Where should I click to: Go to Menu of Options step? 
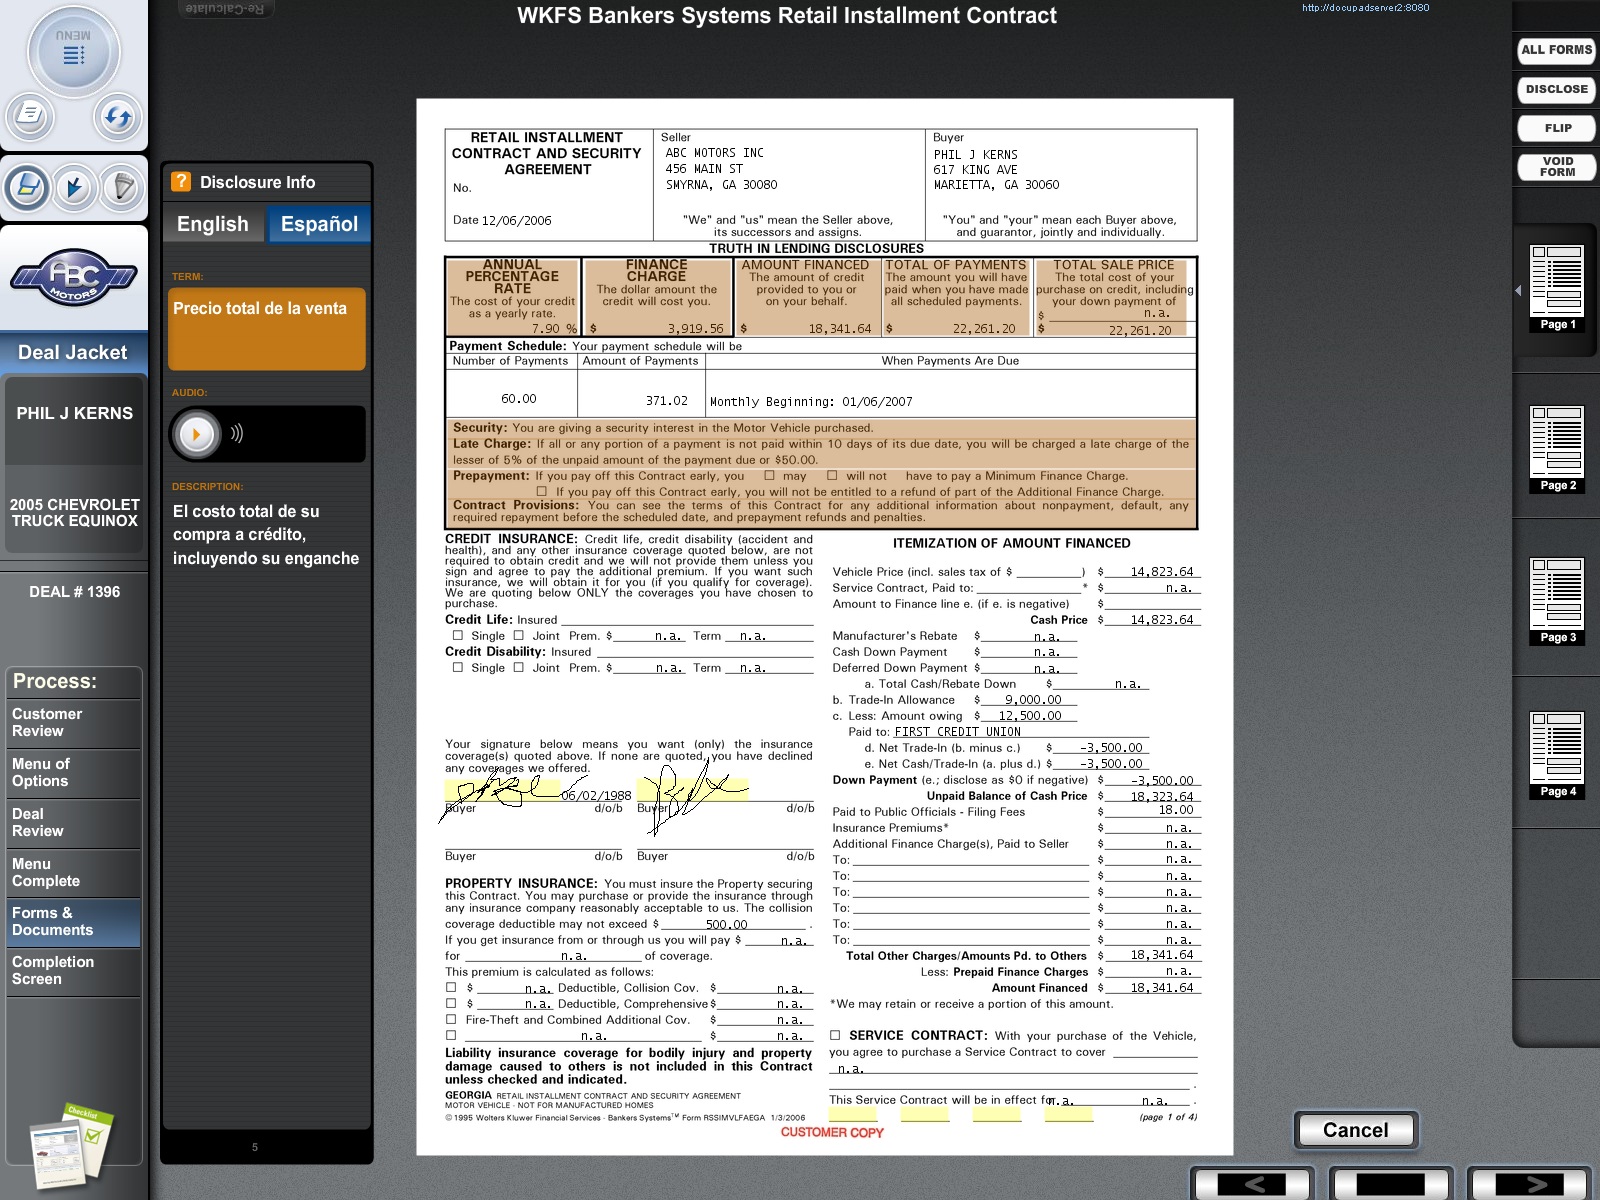[x=73, y=773]
